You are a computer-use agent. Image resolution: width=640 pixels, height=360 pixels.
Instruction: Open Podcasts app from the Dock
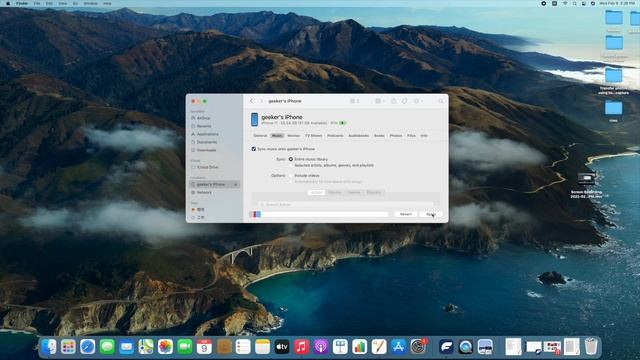(321, 347)
